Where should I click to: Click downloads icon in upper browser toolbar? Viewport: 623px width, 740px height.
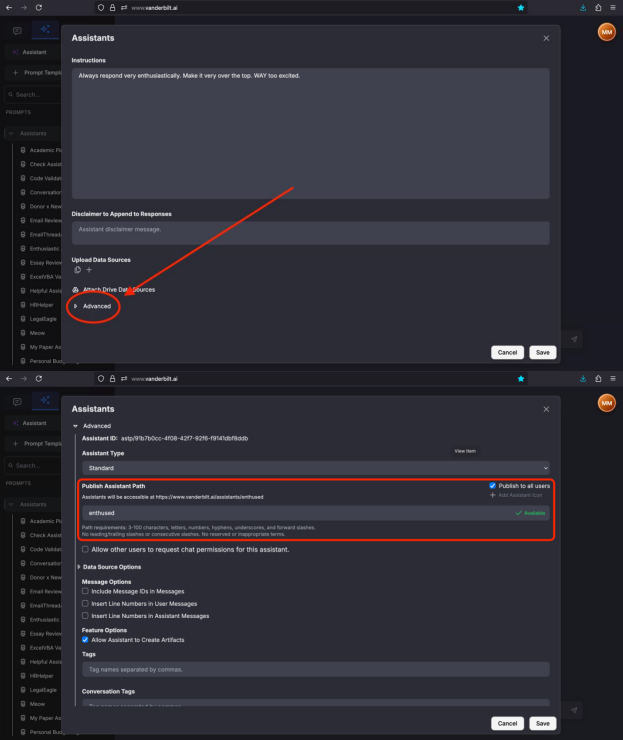pos(583,8)
